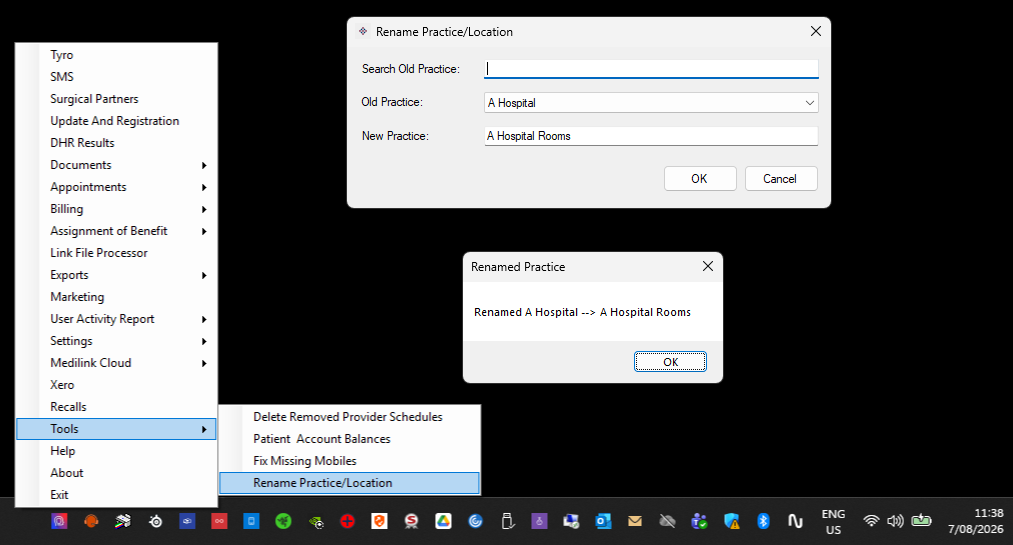Screen dimensions: 1013x545
Task: Choose the SMS menu item
Action: (116, 77)
